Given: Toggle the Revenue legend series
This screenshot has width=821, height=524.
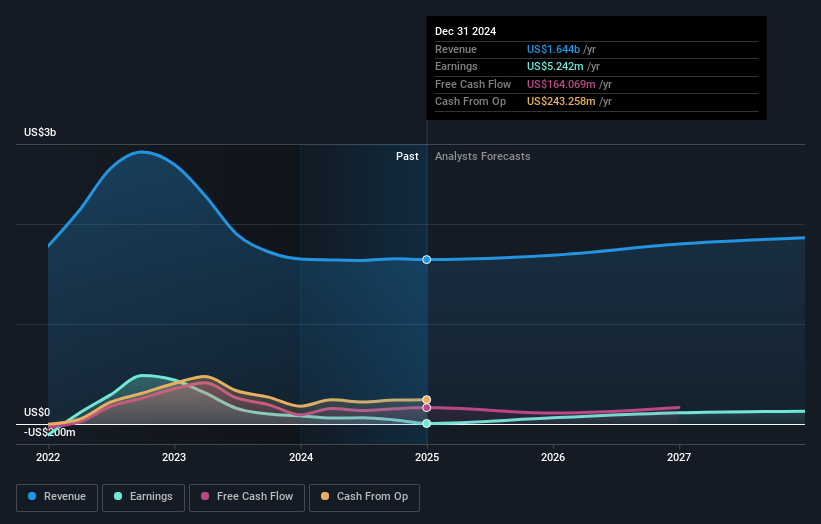Looking at the screenshot, I should 57,497.
